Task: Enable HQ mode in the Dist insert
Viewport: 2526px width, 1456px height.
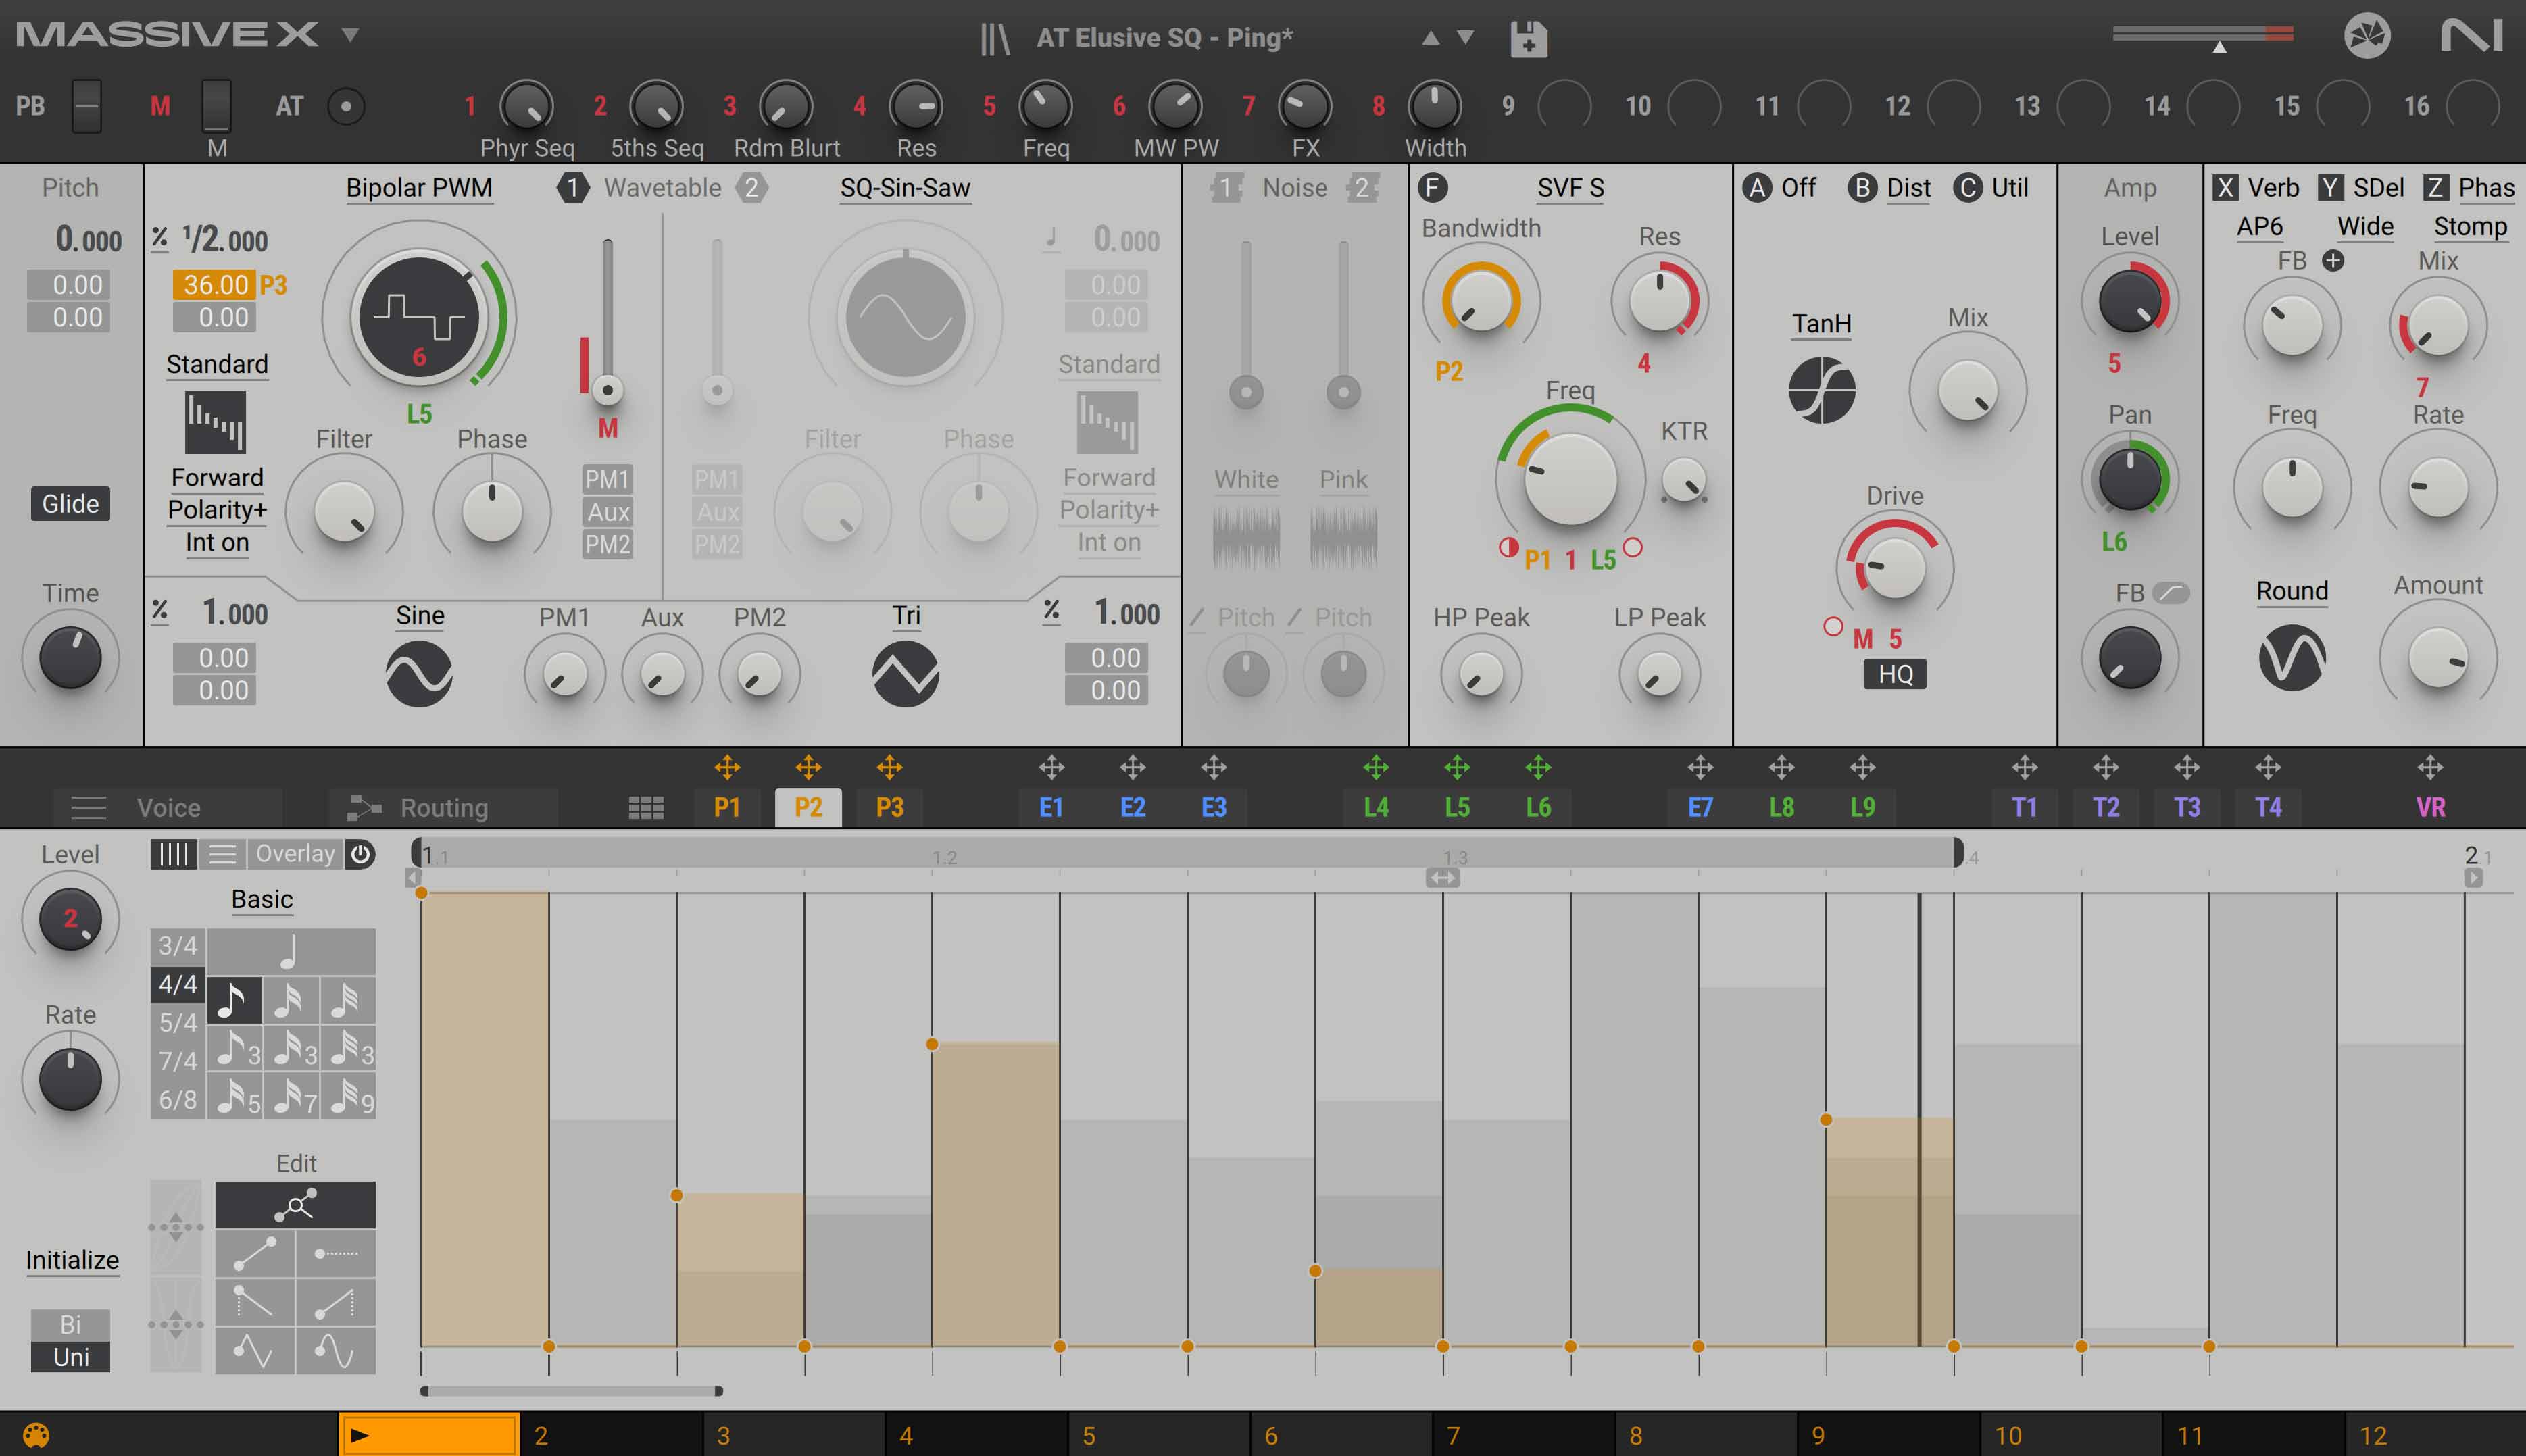Action: point(1894,674)
